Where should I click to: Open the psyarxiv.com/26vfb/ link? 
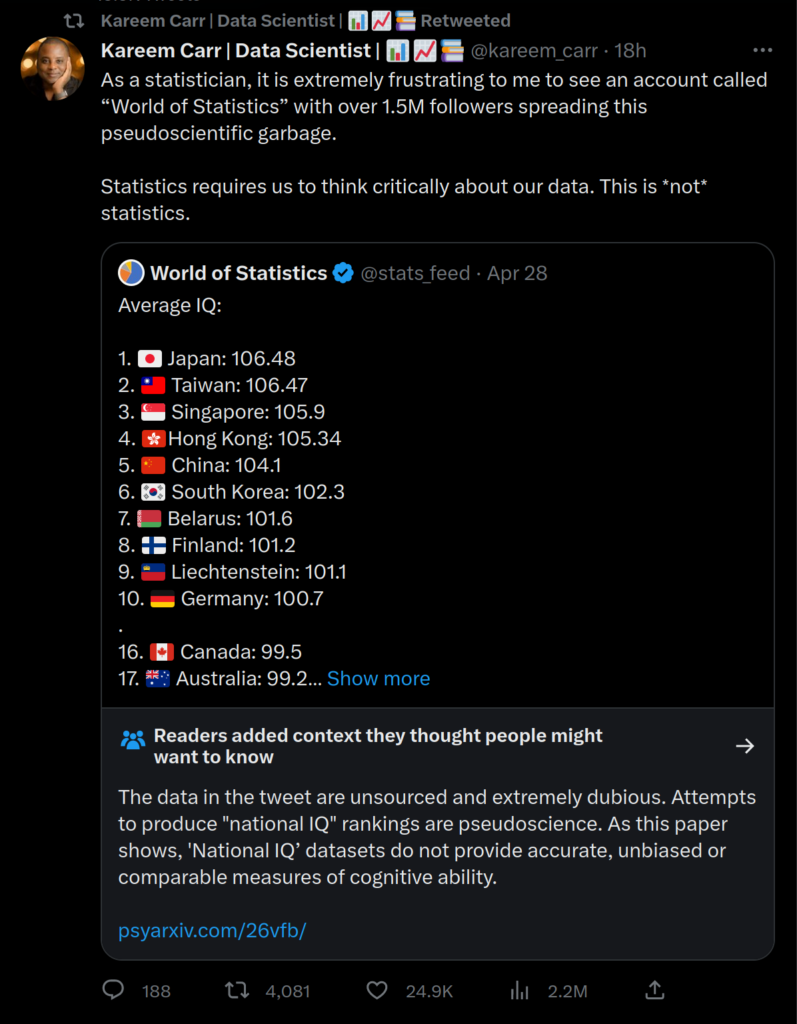coord(212,930)
